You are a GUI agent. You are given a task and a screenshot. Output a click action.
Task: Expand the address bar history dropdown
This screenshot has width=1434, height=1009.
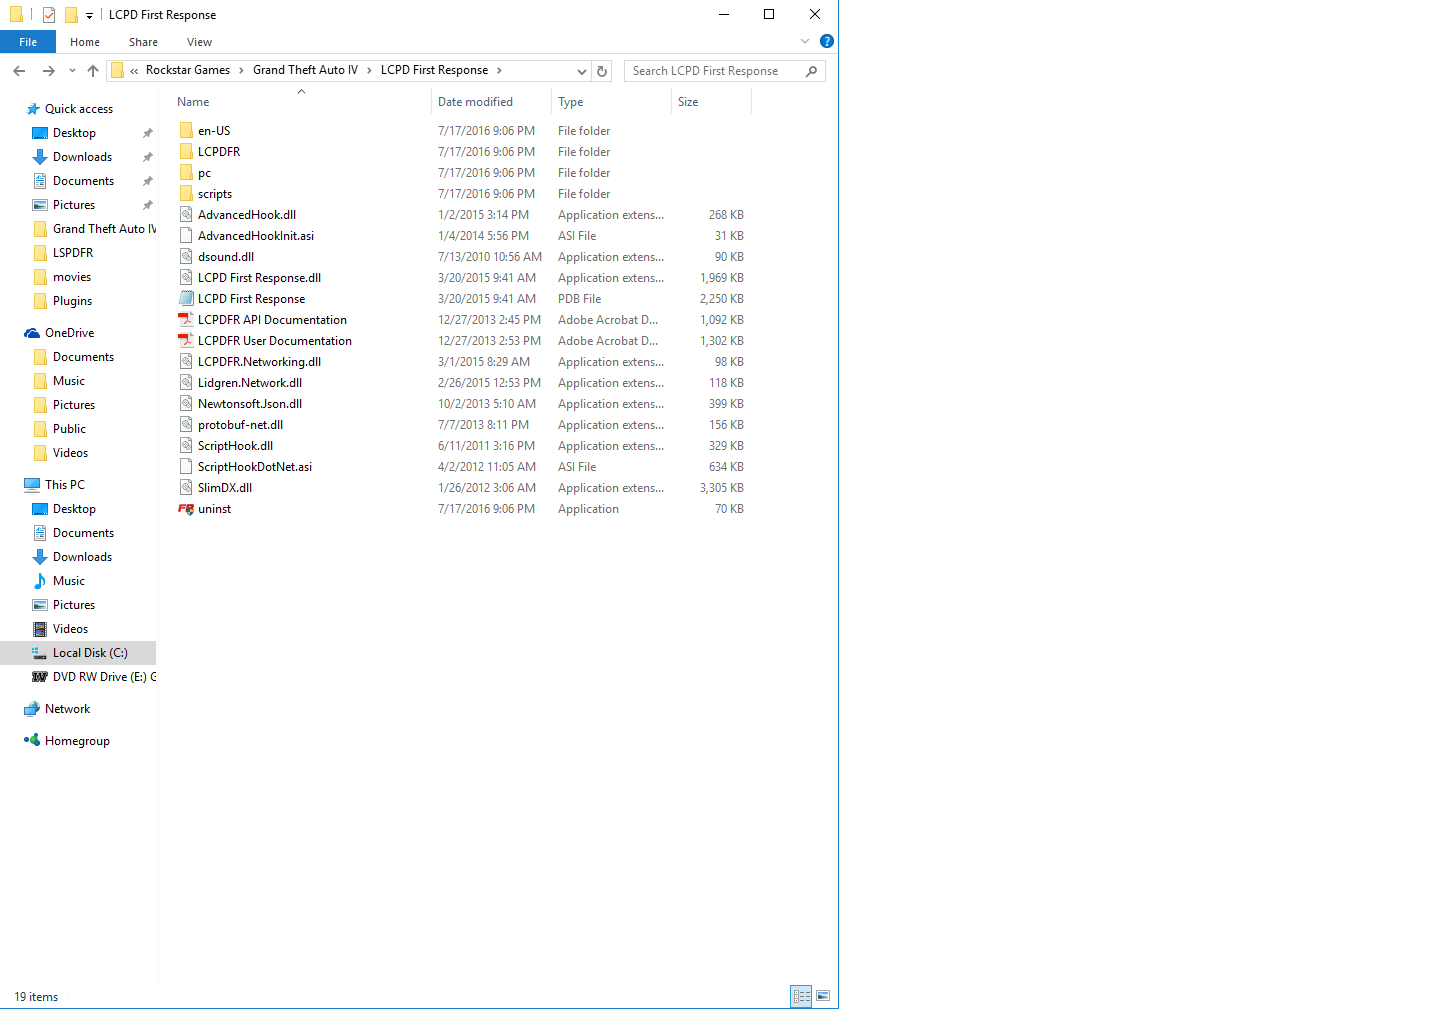582,71
